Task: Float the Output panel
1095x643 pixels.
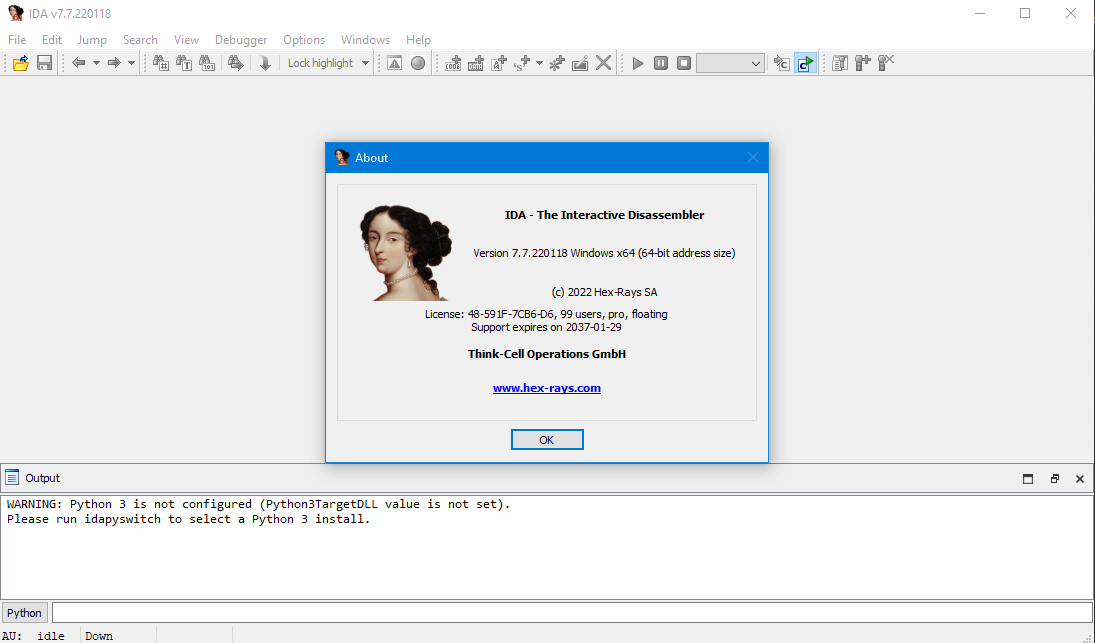Action: coord(1054,478)
